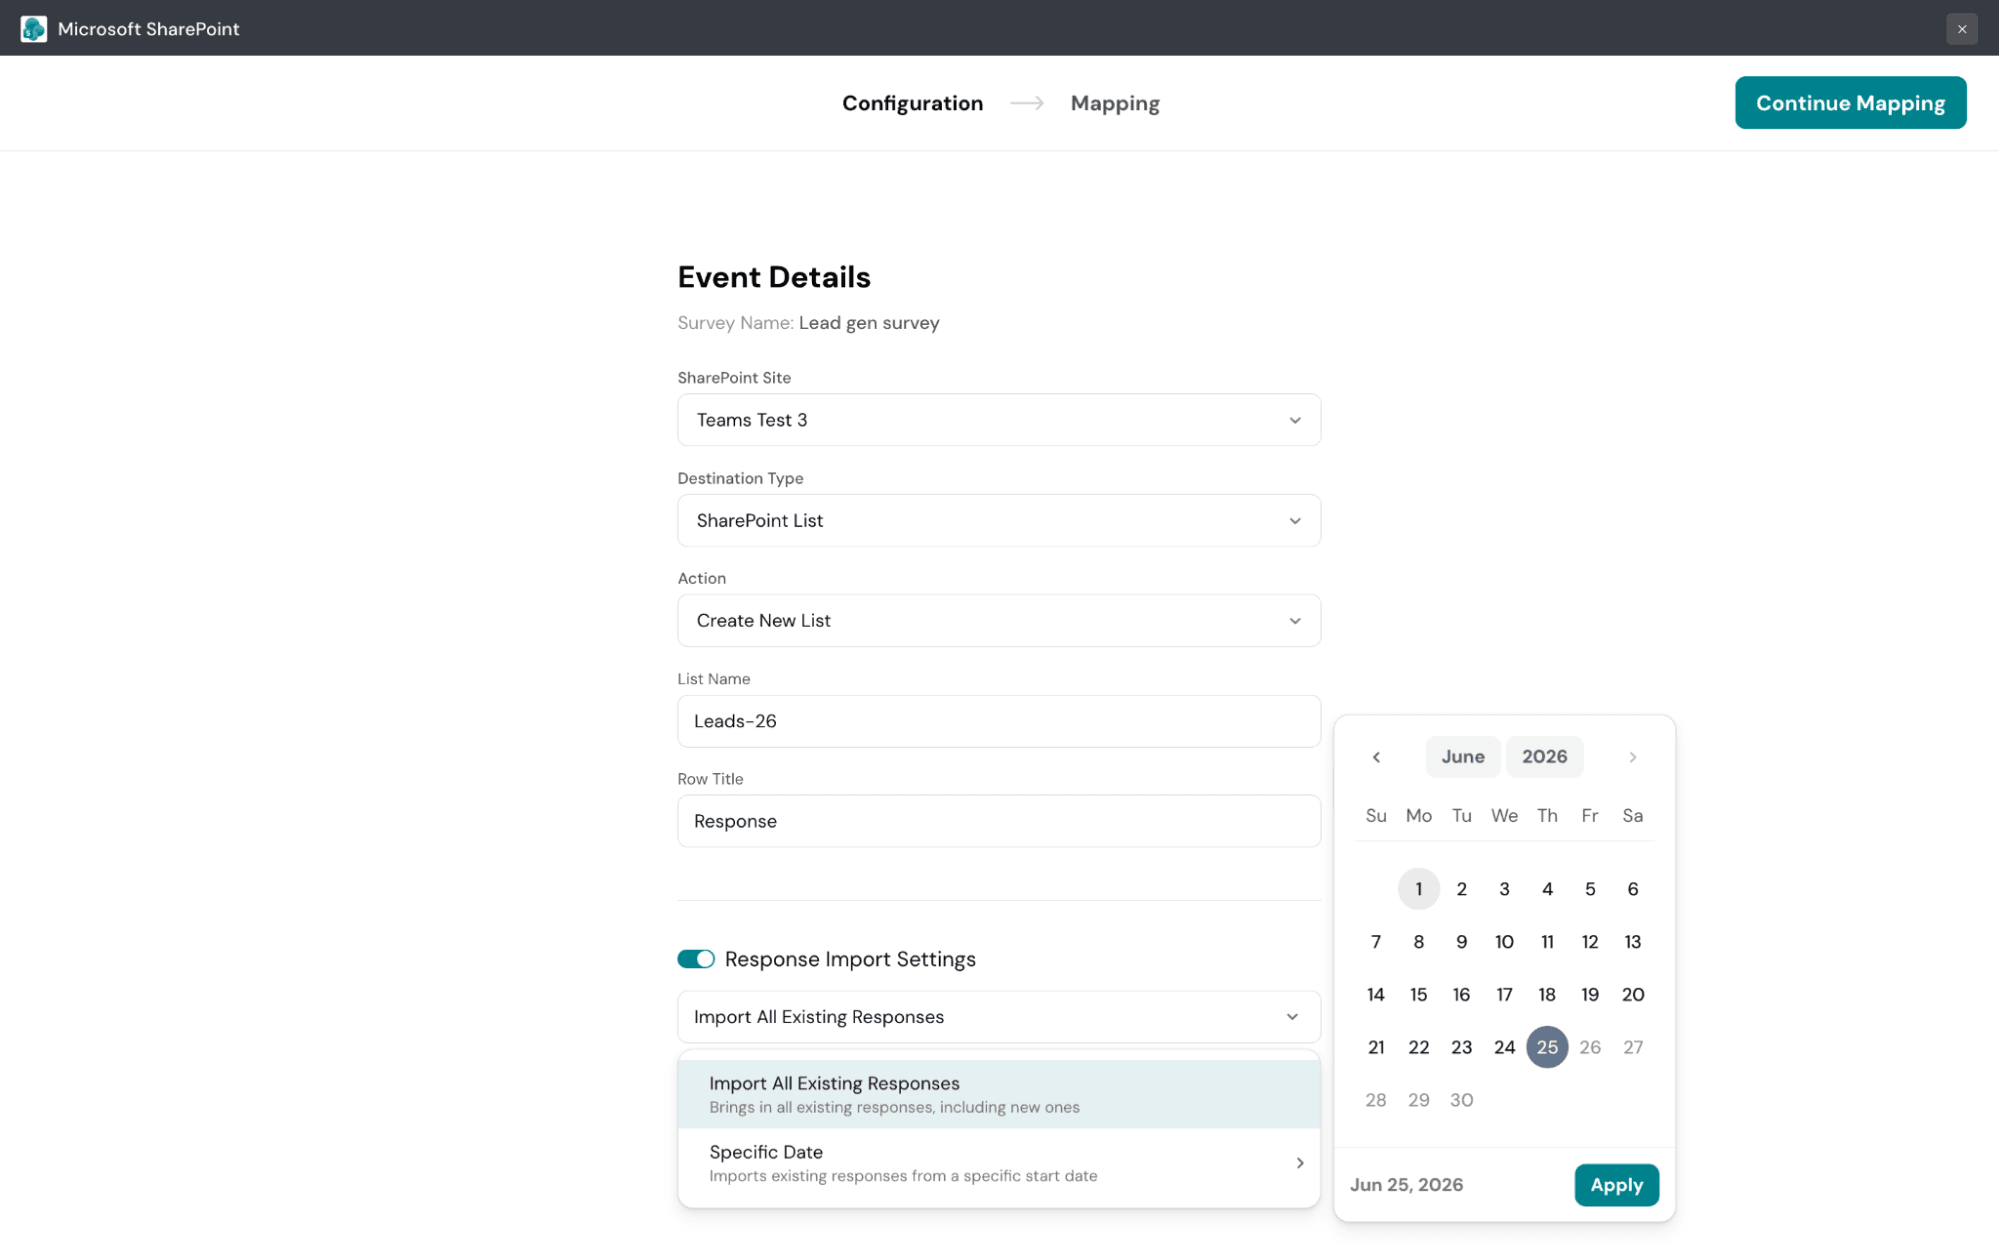
Task: Select June 17 in calendar
Action: click(1504, 994)
